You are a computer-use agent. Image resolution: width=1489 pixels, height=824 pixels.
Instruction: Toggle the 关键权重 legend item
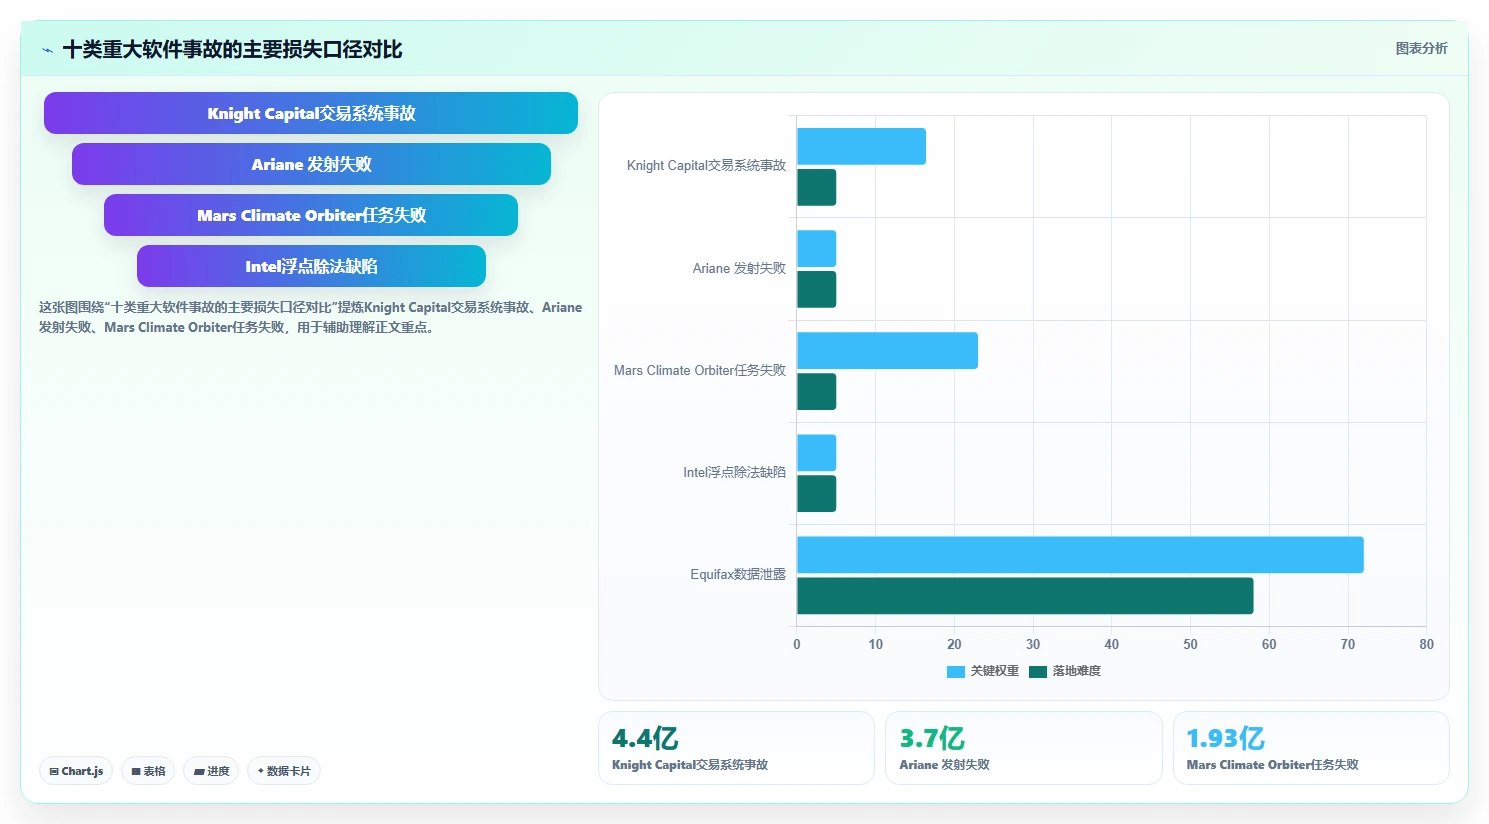[x=983, y=671]
